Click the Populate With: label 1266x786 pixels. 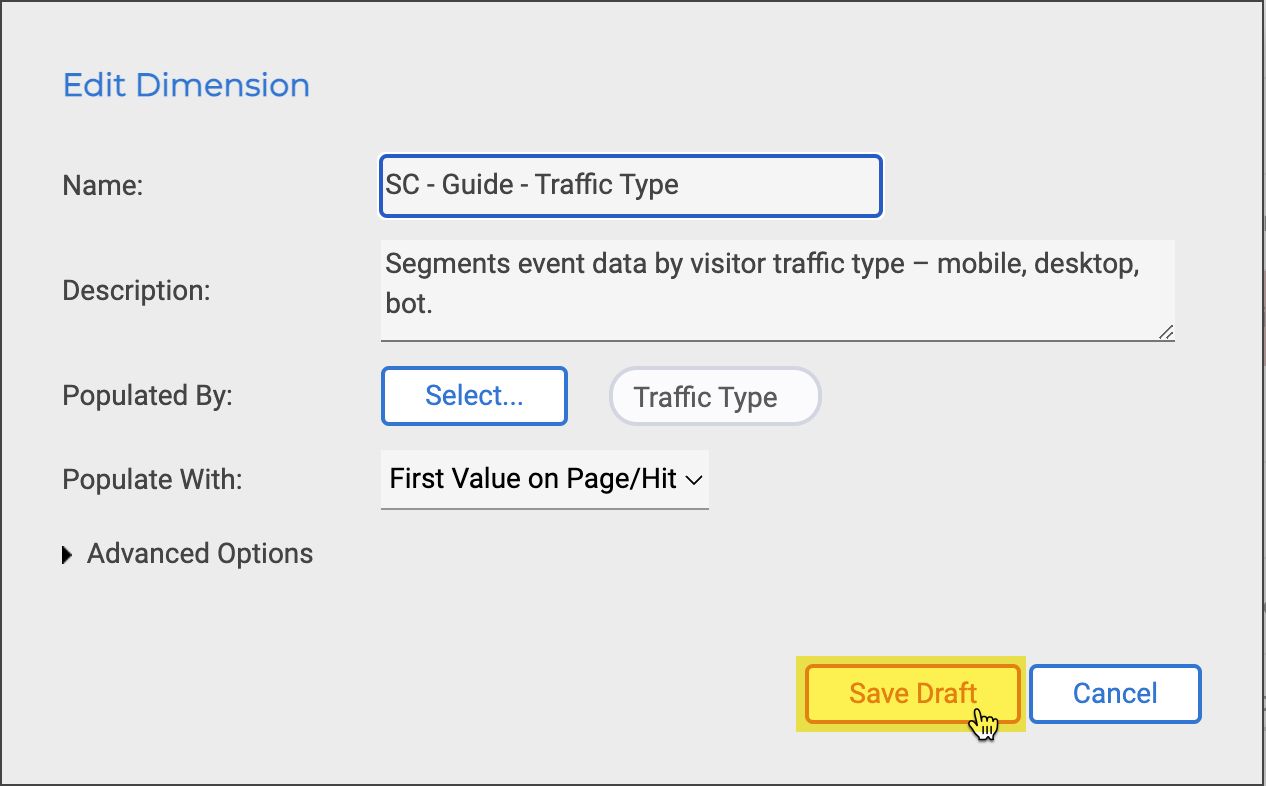point(152,479)
